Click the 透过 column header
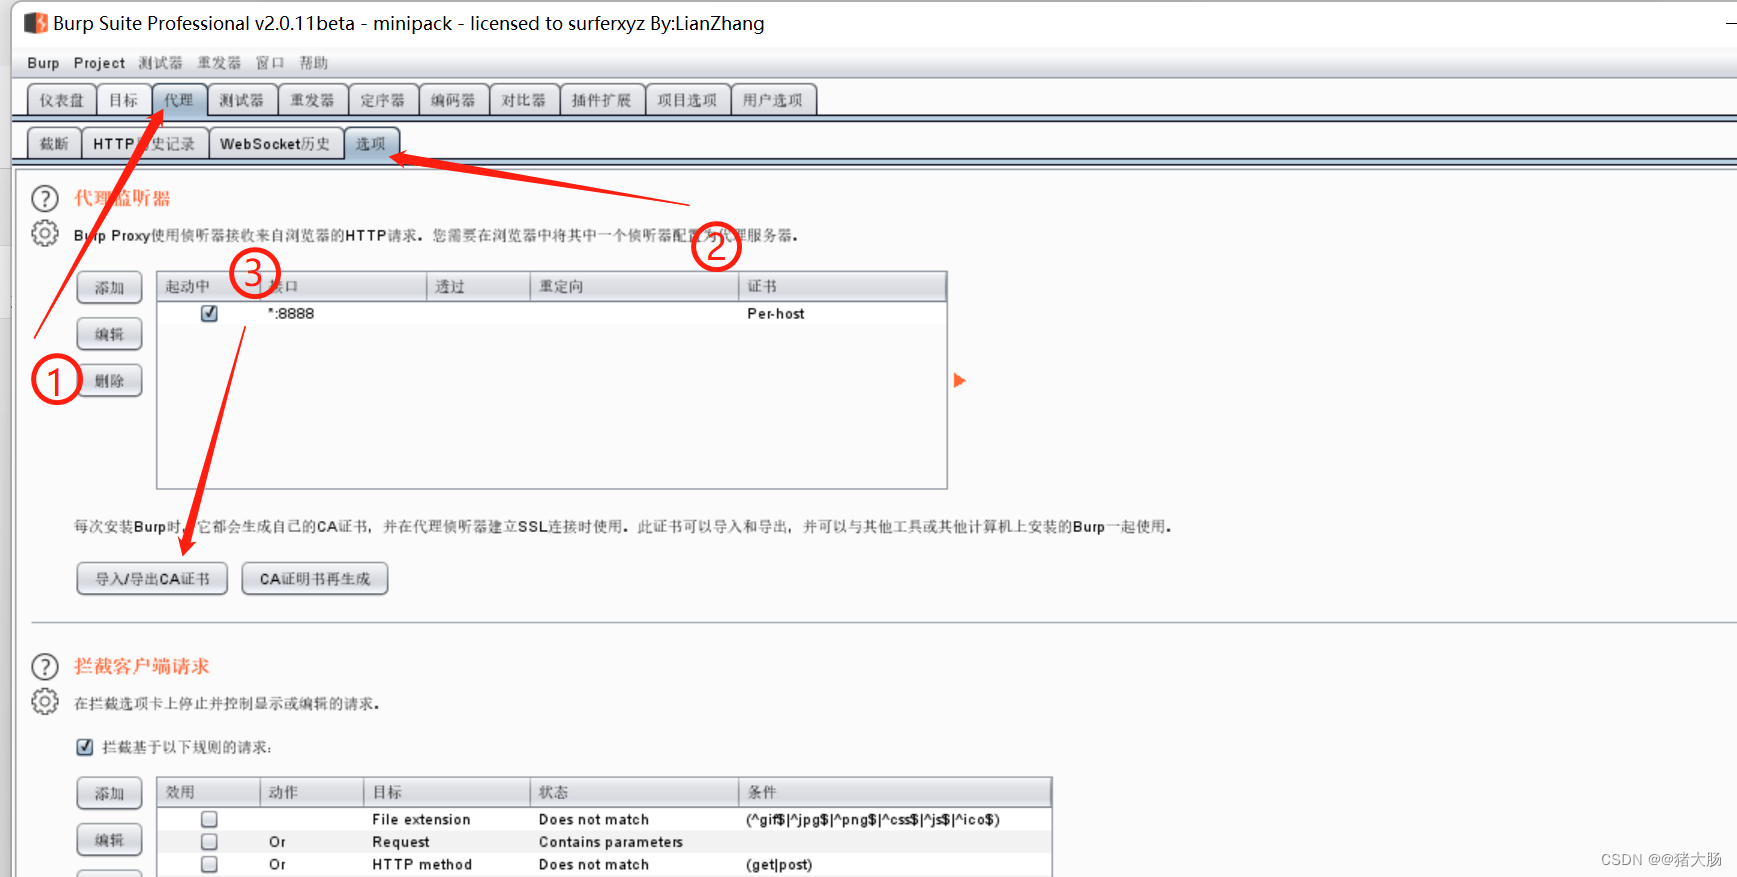Screen dimensions: 1737x877 [478, 286]
